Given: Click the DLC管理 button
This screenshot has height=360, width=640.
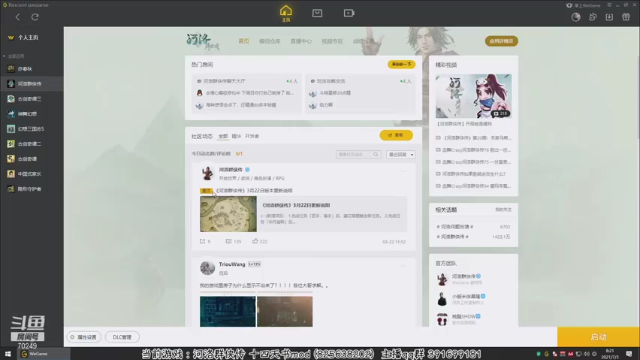Looking at the screenshot, I should pos(122,337).
